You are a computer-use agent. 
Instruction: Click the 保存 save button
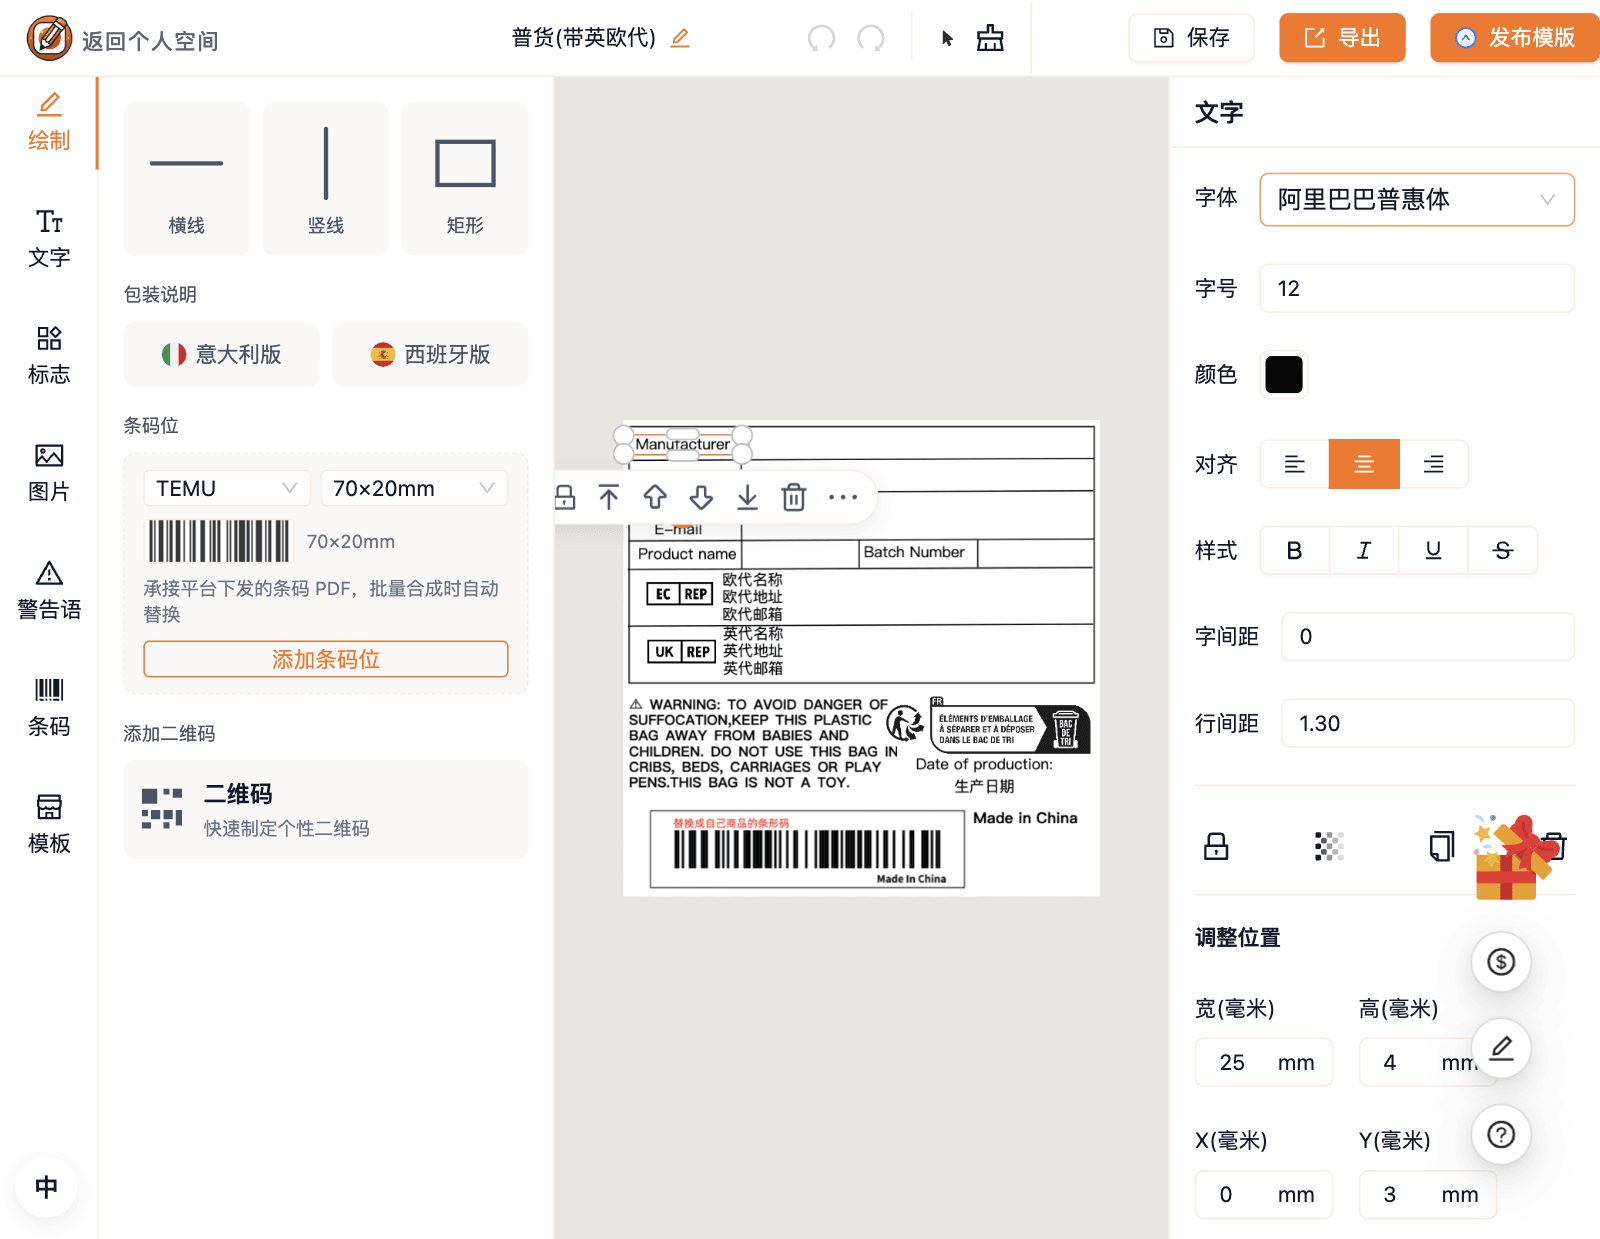pos(1191,38)
